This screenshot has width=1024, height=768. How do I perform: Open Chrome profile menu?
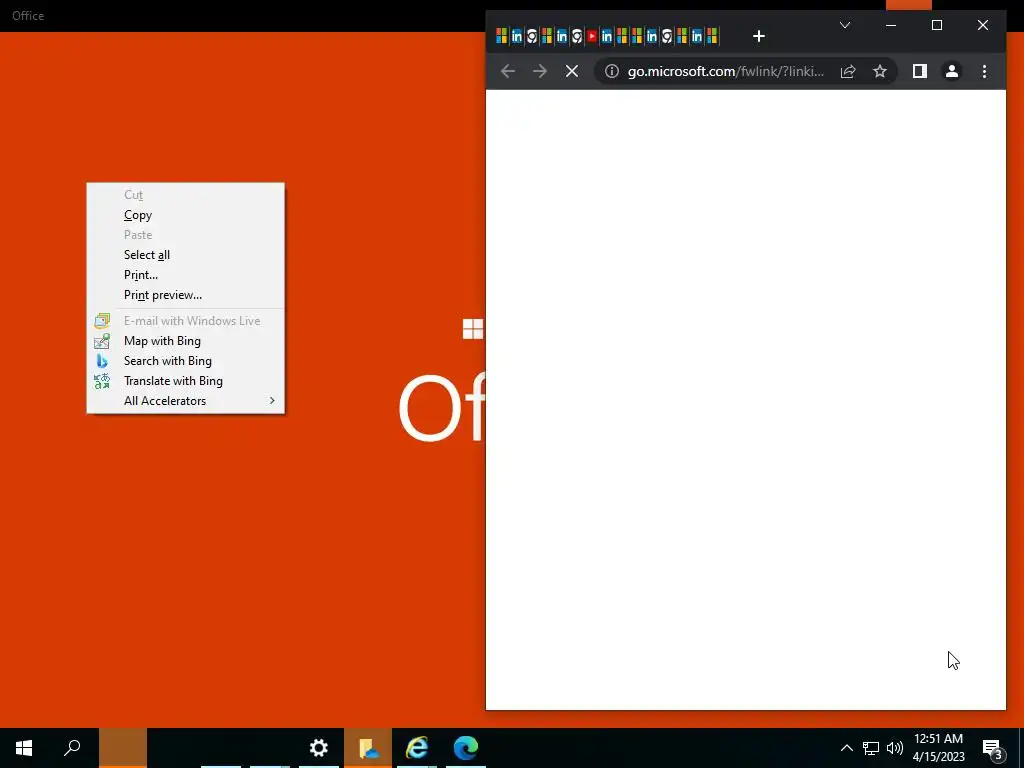(x=952, y=71)
